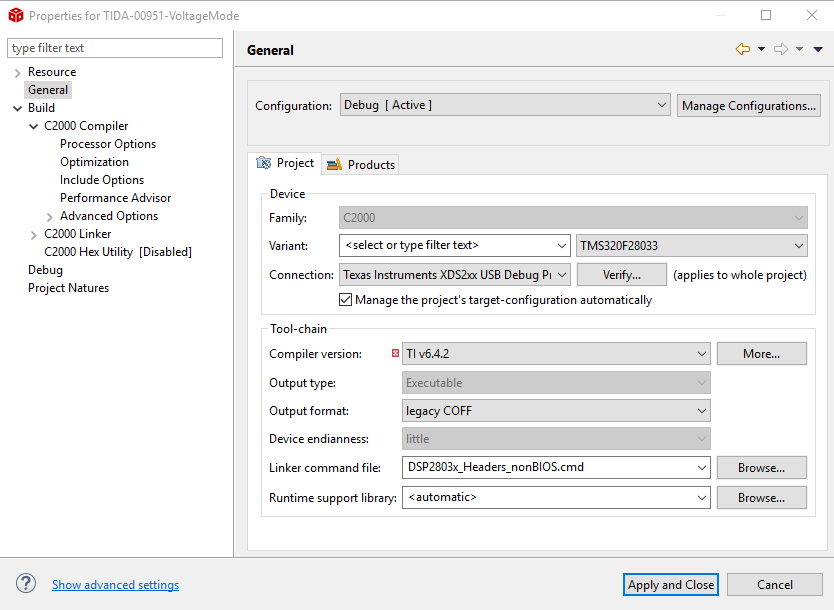Click the type filter text field

tap(115, 48)
